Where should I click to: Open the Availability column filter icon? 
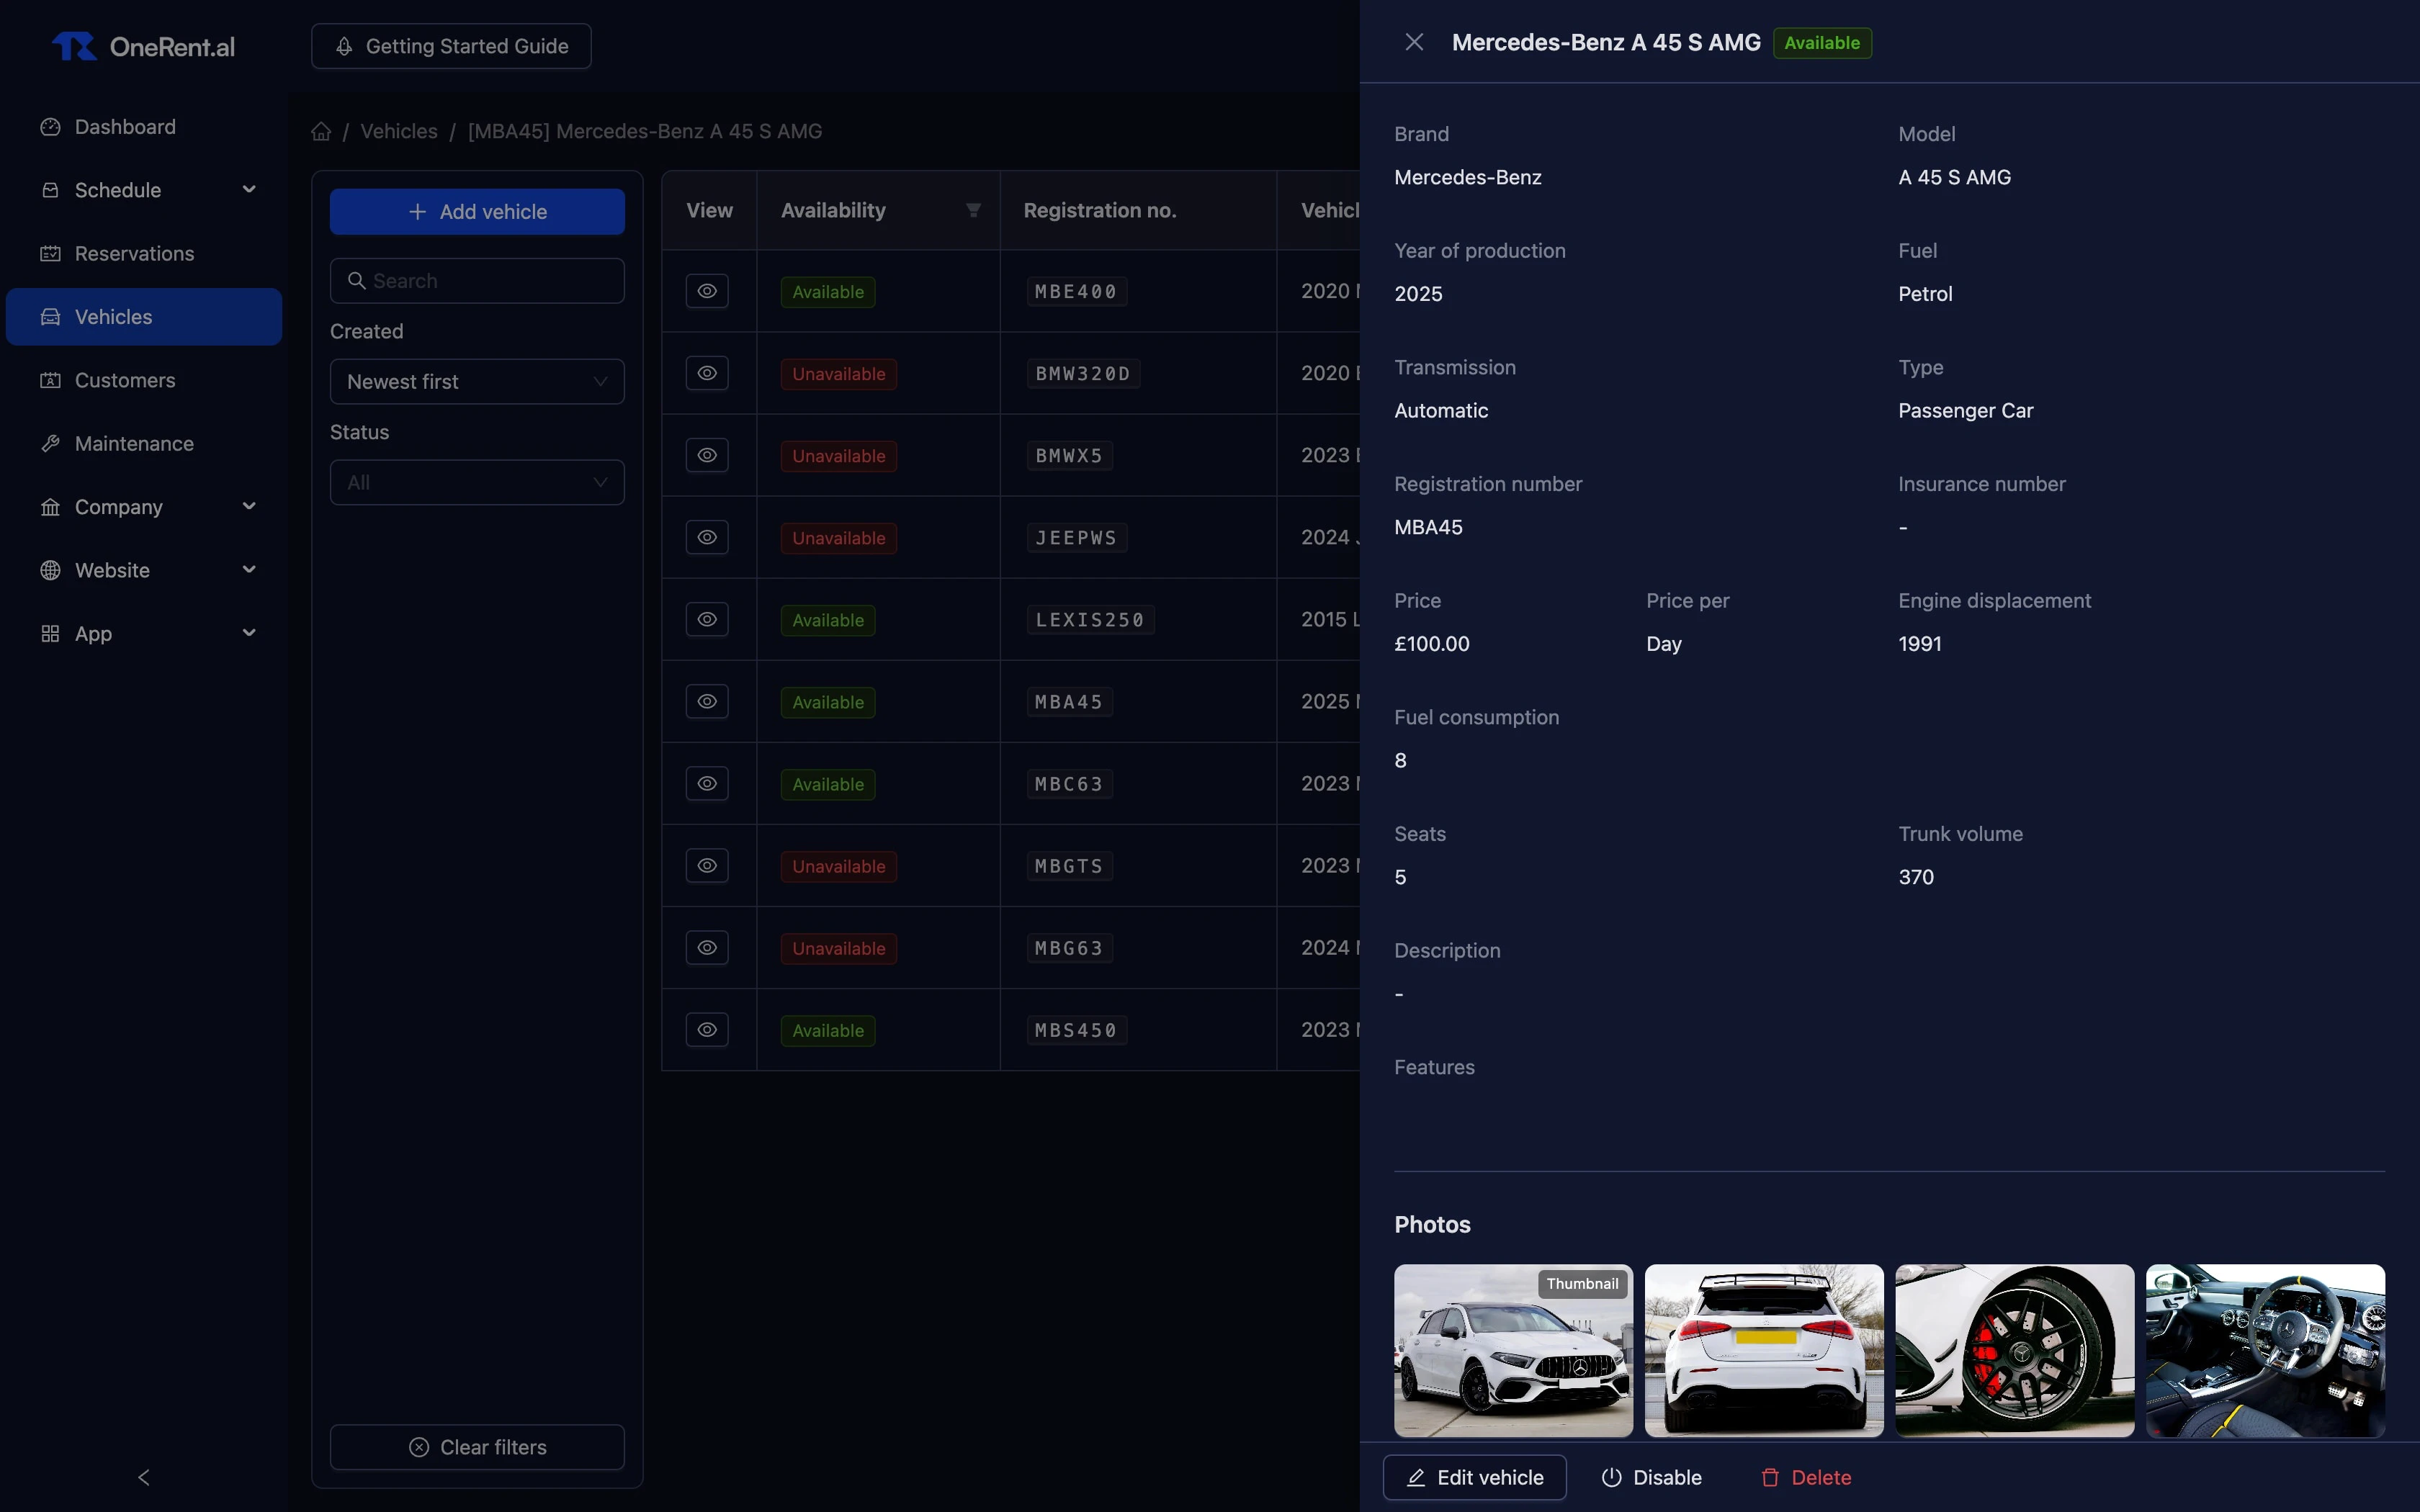coord(973,210)
